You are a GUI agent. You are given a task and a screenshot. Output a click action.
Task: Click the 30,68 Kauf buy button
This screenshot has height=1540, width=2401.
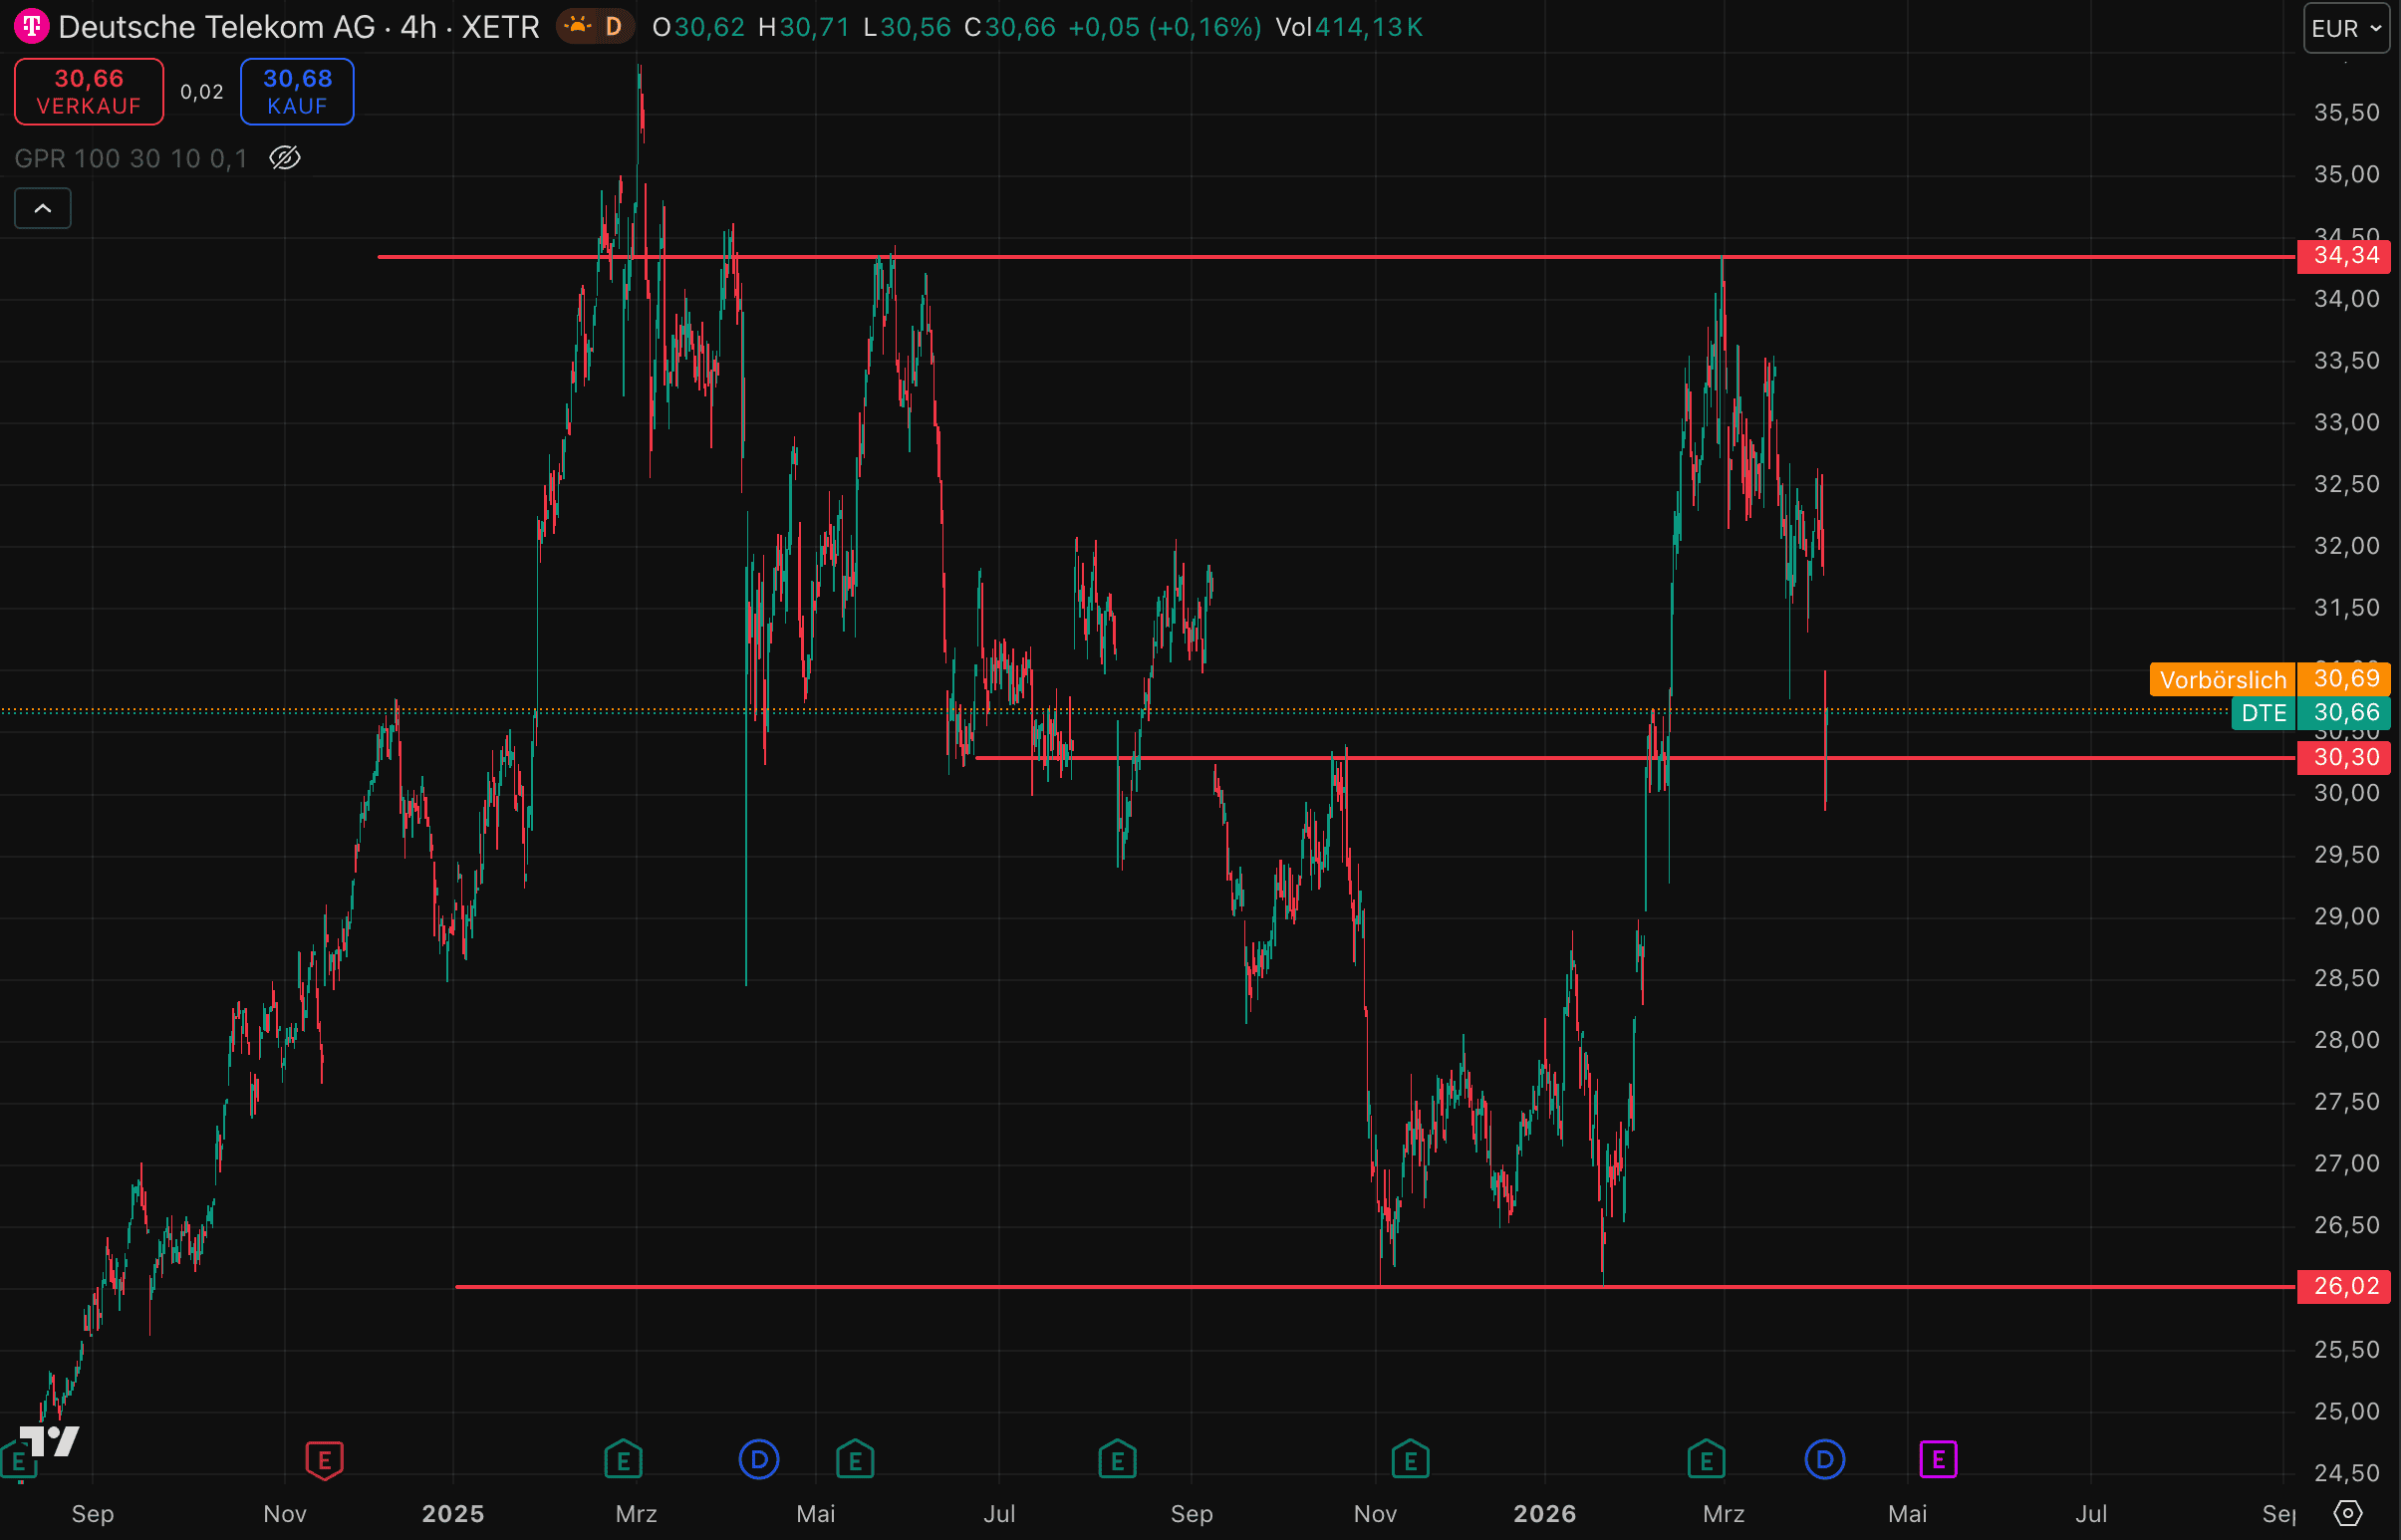click(x=297, y=91)
